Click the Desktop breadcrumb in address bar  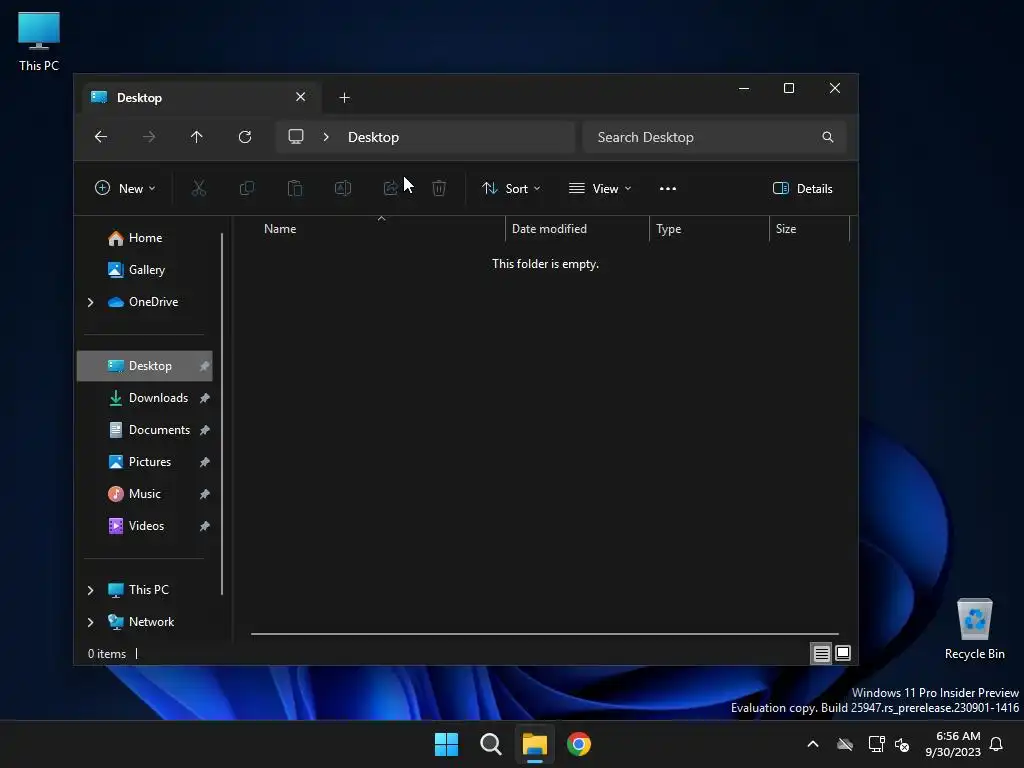(x=373, y=137)
